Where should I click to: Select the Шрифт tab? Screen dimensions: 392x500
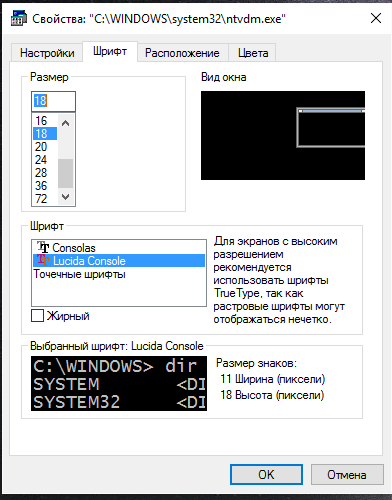tap(110, 51)
